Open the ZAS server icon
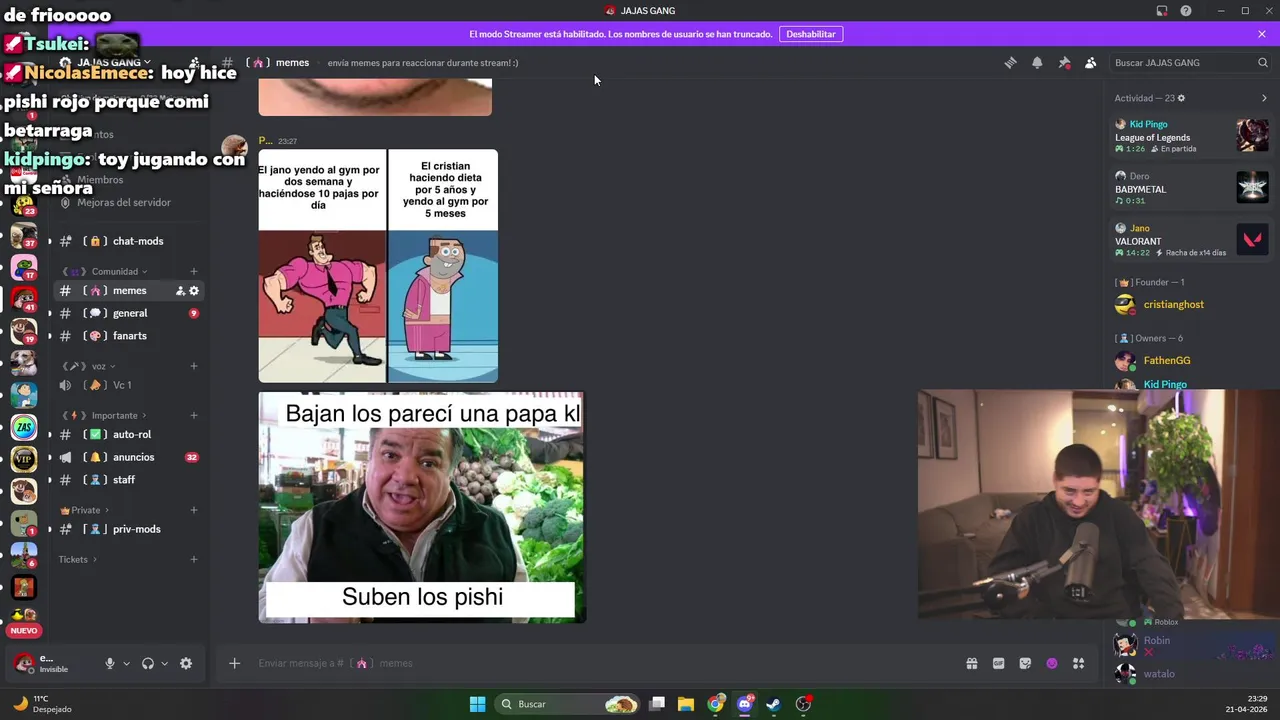 24,427
